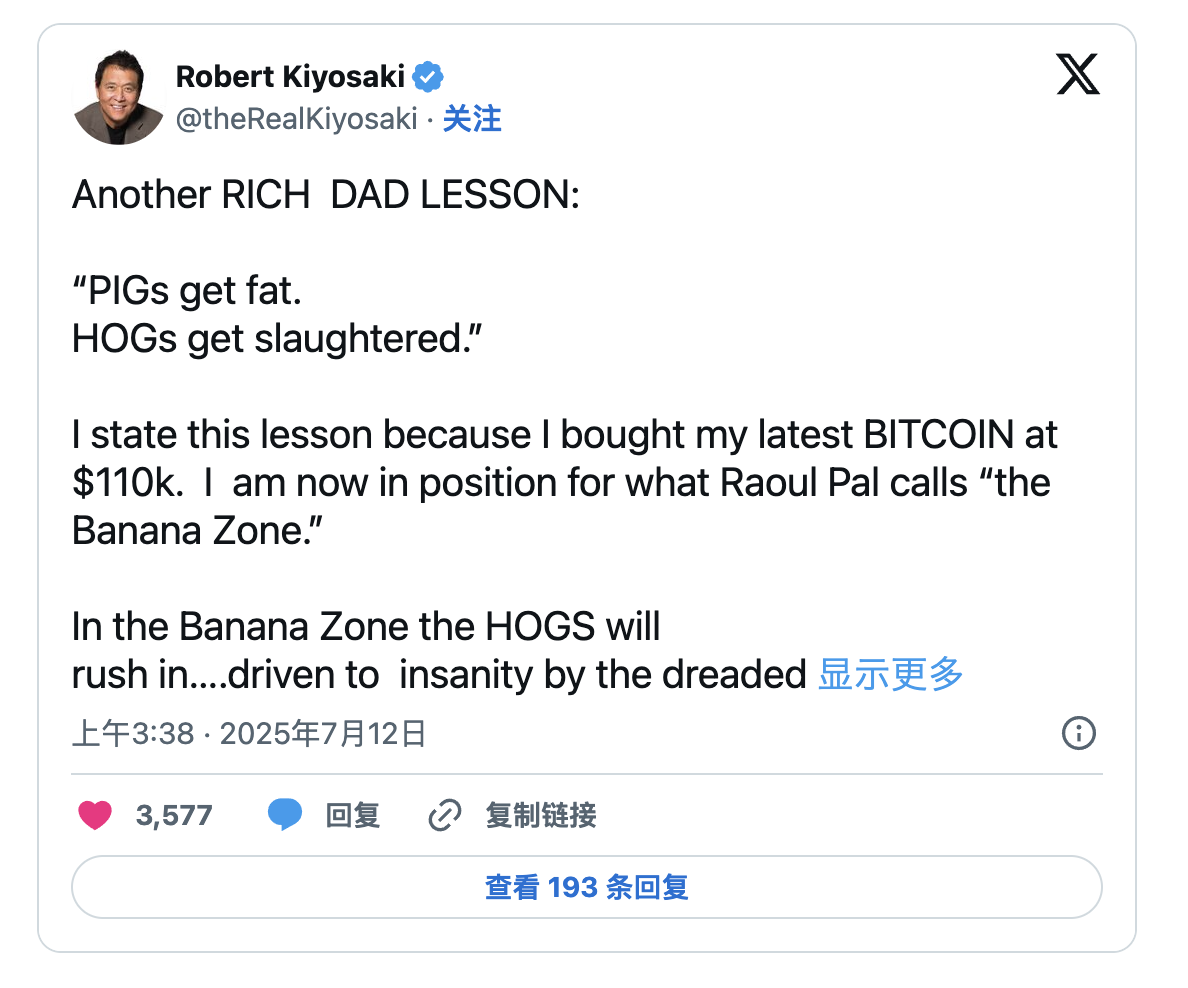Click the Robert Kiyosaki display name
Viewport: 1188px width, 988px height.
point(290,76)
